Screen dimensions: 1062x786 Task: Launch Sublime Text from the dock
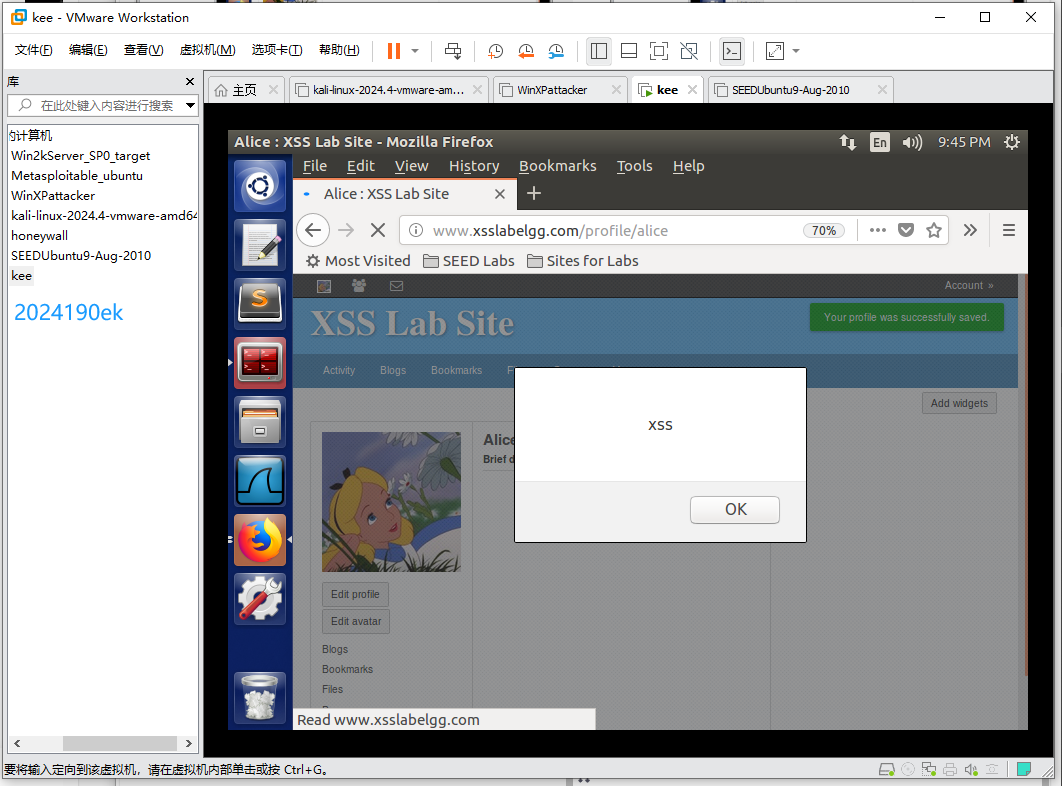[x=260, y=304]
